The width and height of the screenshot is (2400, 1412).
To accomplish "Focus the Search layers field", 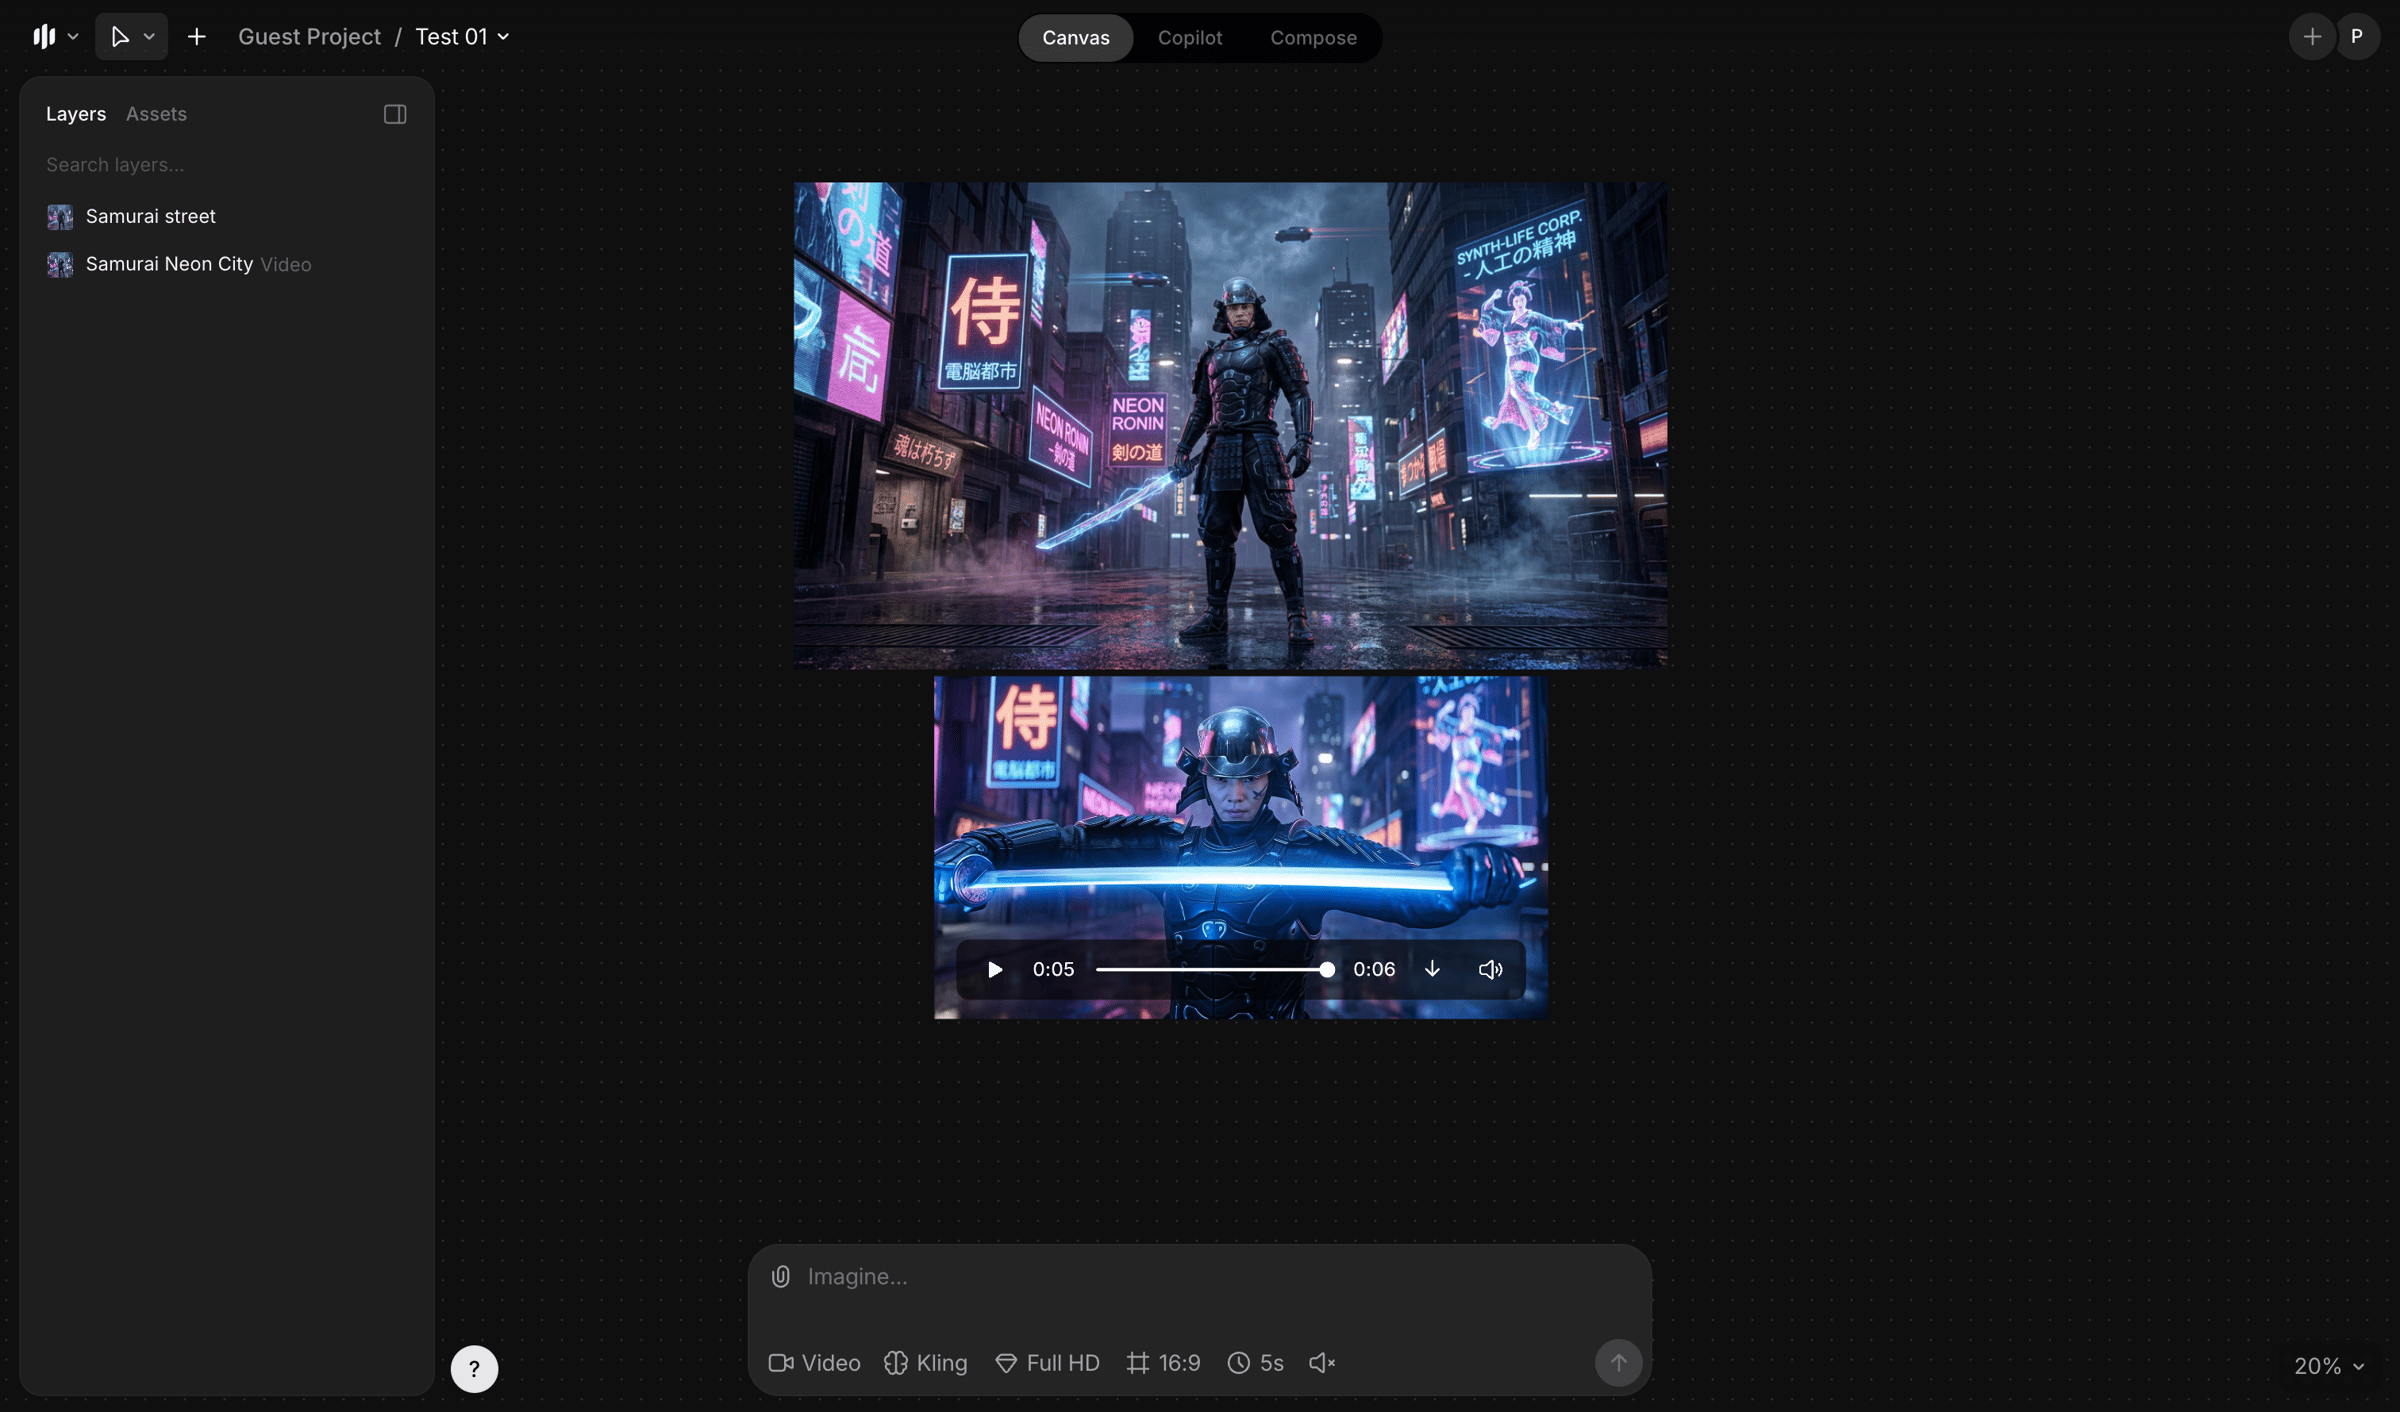I will click(x=226, y=165).
